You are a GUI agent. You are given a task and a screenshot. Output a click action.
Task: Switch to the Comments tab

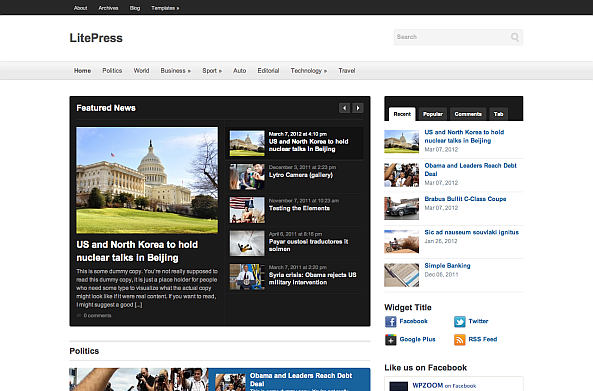point(468,114)
